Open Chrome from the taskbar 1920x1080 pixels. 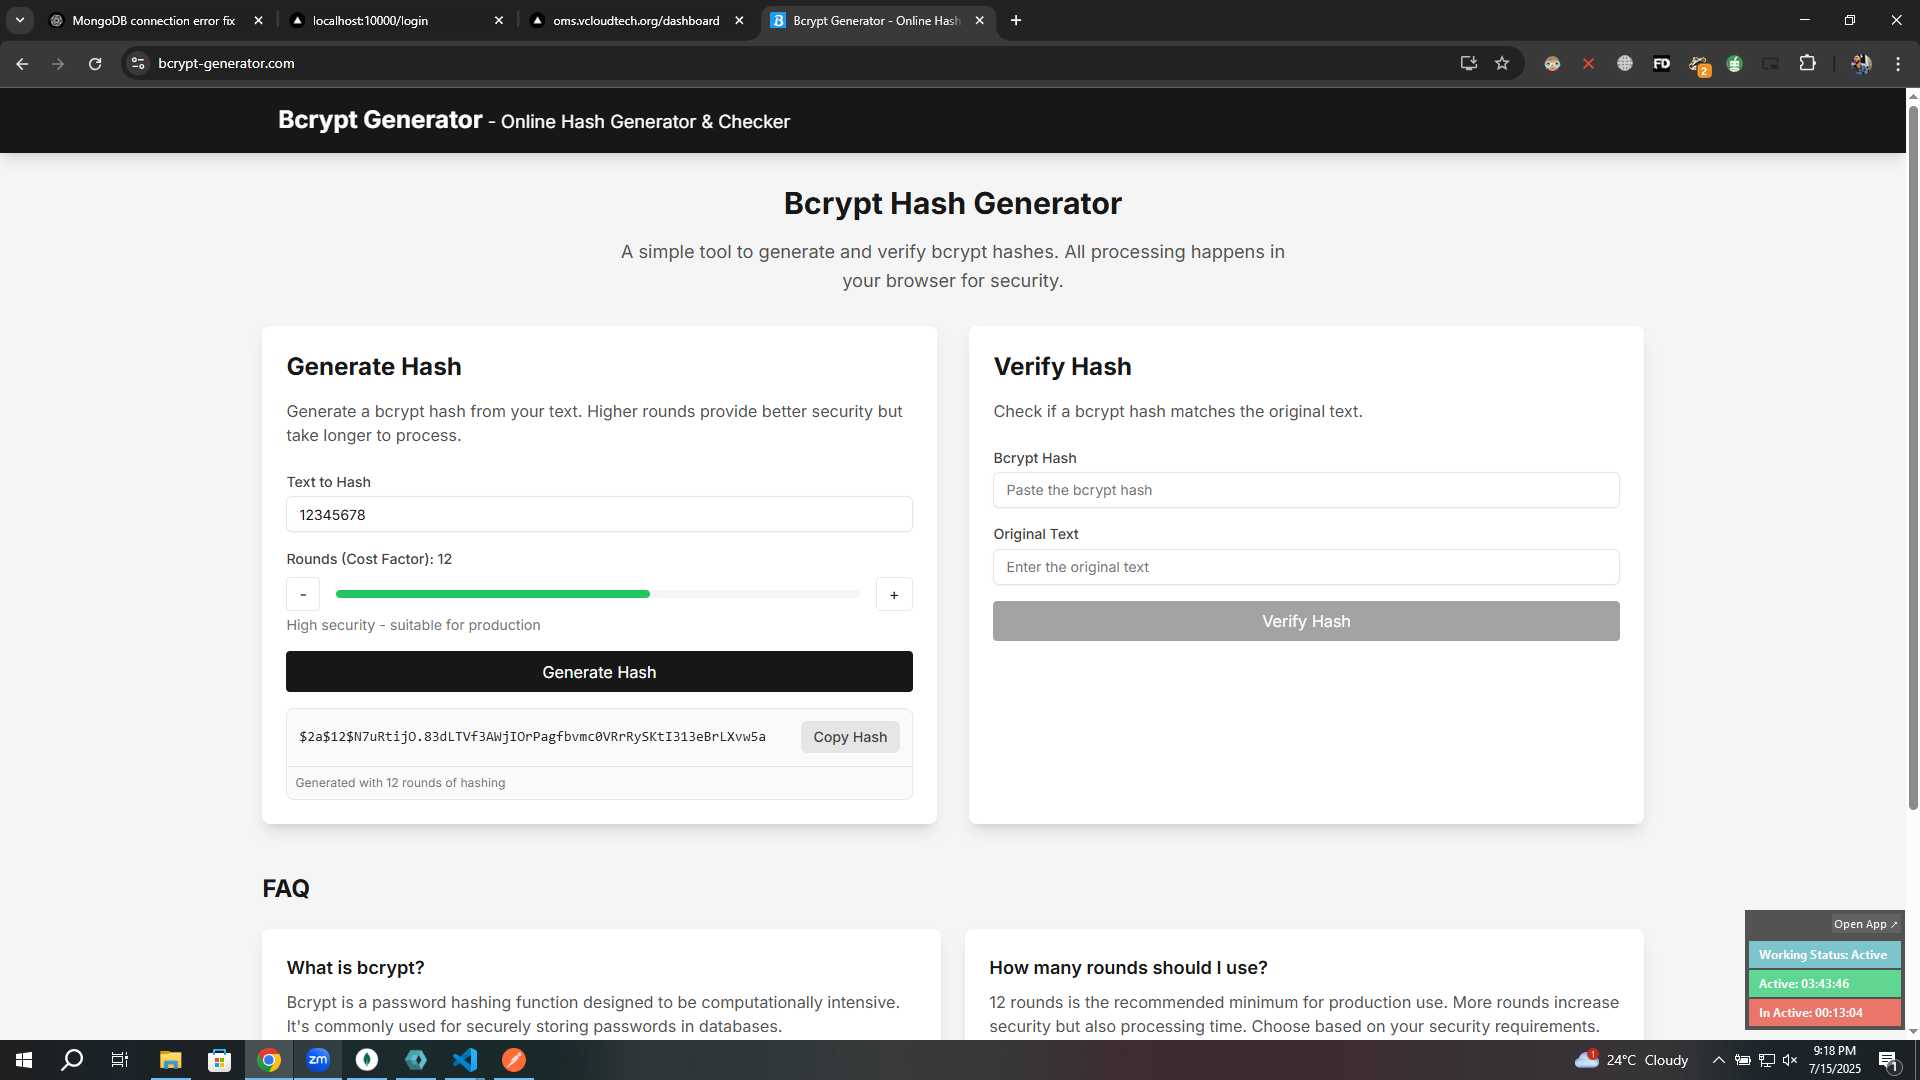pyautogui.click(x=269, y=1060)
